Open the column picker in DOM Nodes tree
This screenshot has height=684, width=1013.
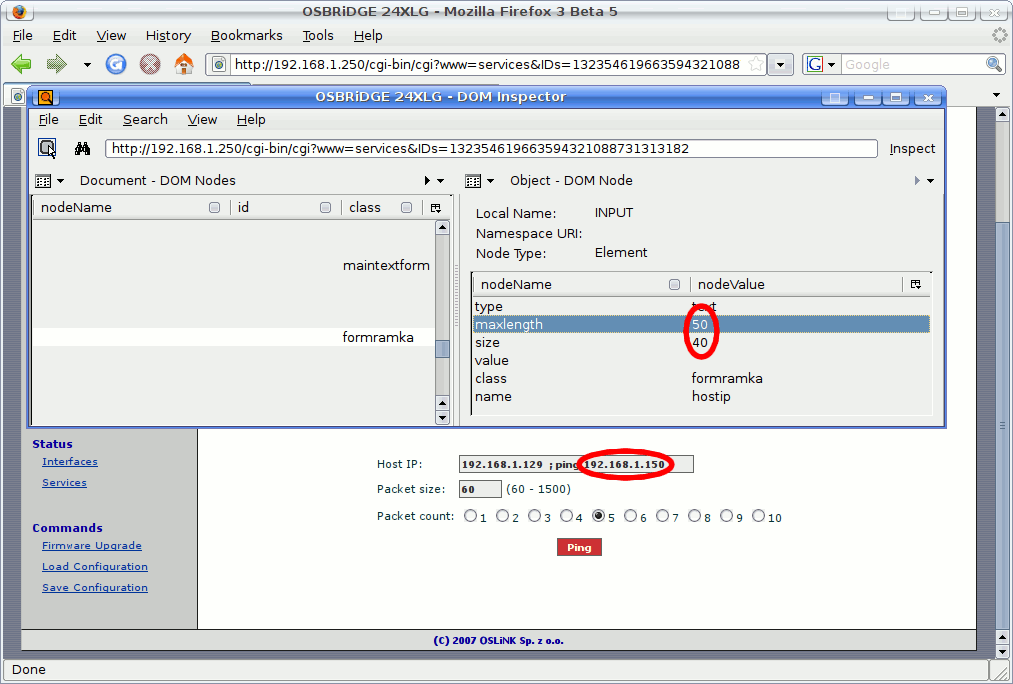pyautogui.click(x=435, y=207)
